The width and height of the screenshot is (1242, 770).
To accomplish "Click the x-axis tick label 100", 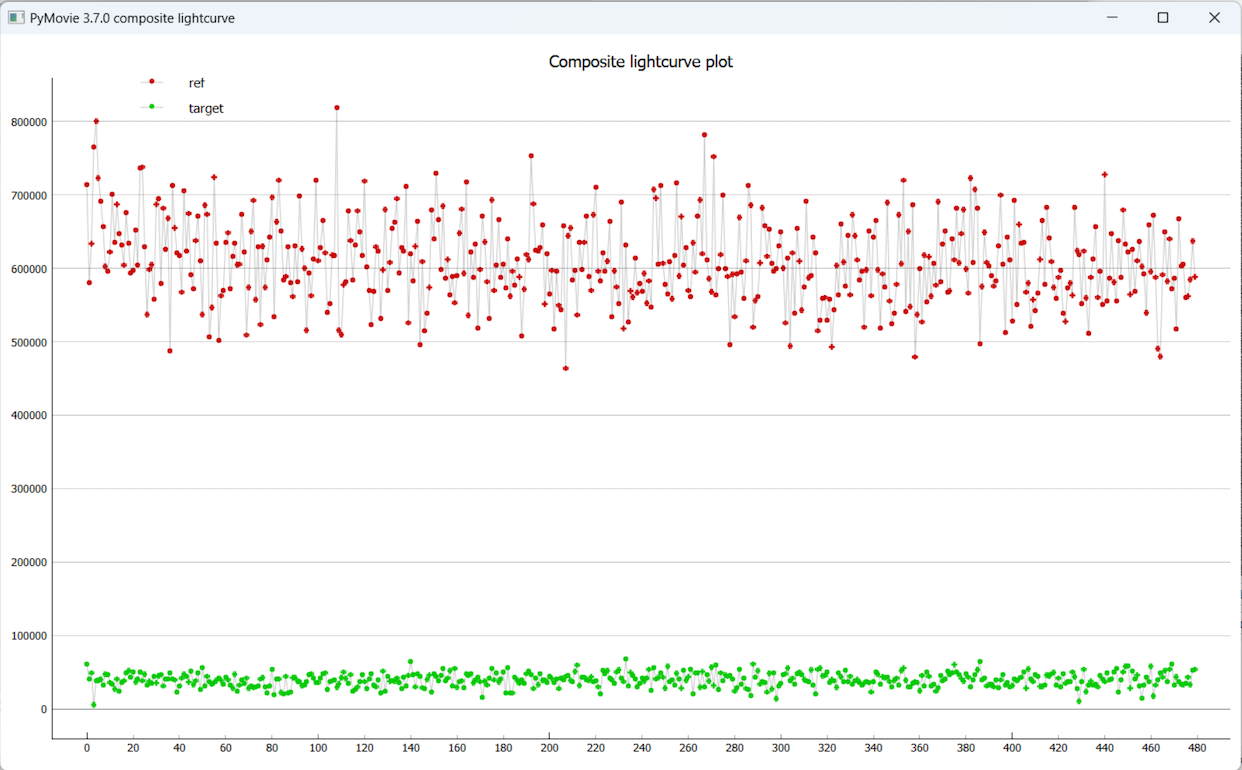I will pos(318,748).
